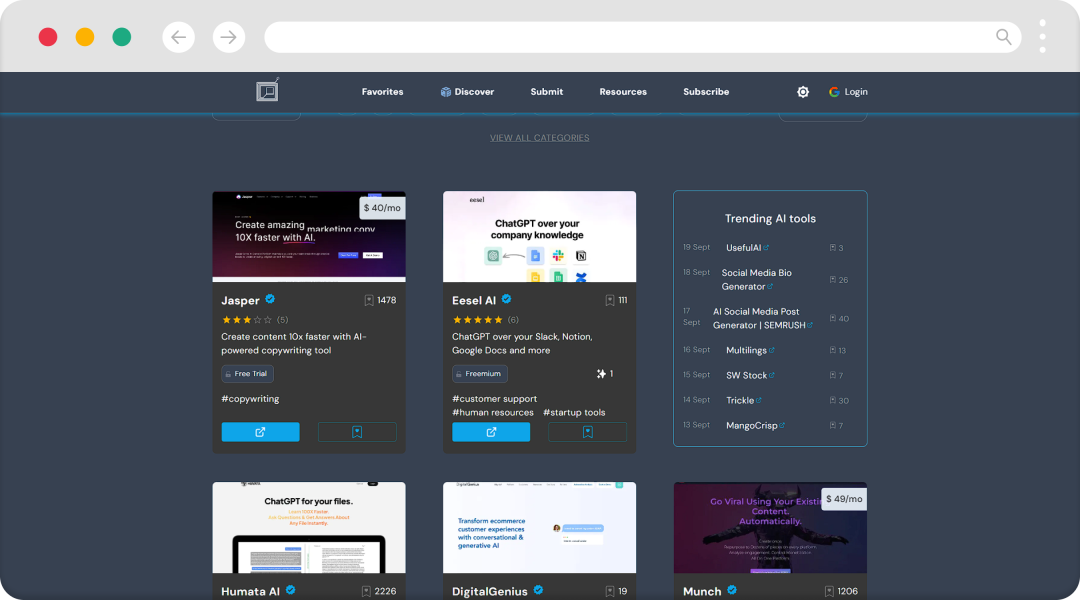Open MangoCrisp trending link
This screenshot has height=600, width=1080.
pyautogui.click(x=756, y=426)
